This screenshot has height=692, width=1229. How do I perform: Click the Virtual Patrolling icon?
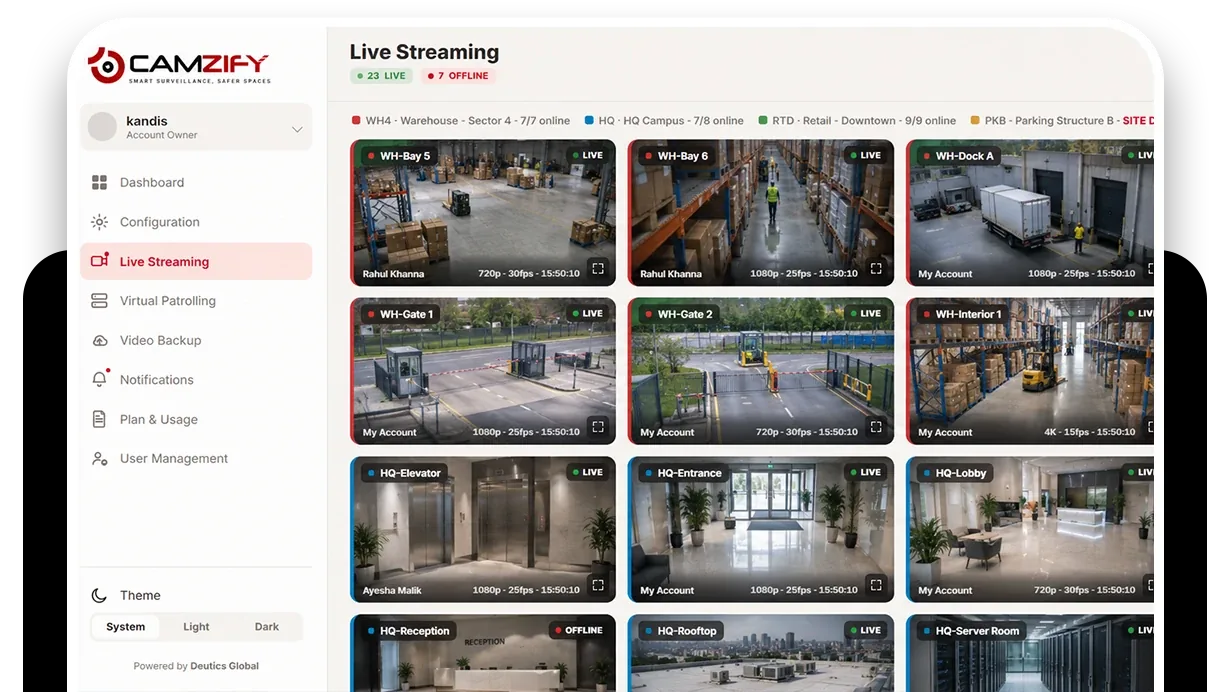pyautogui.click(x=99, y=301)
